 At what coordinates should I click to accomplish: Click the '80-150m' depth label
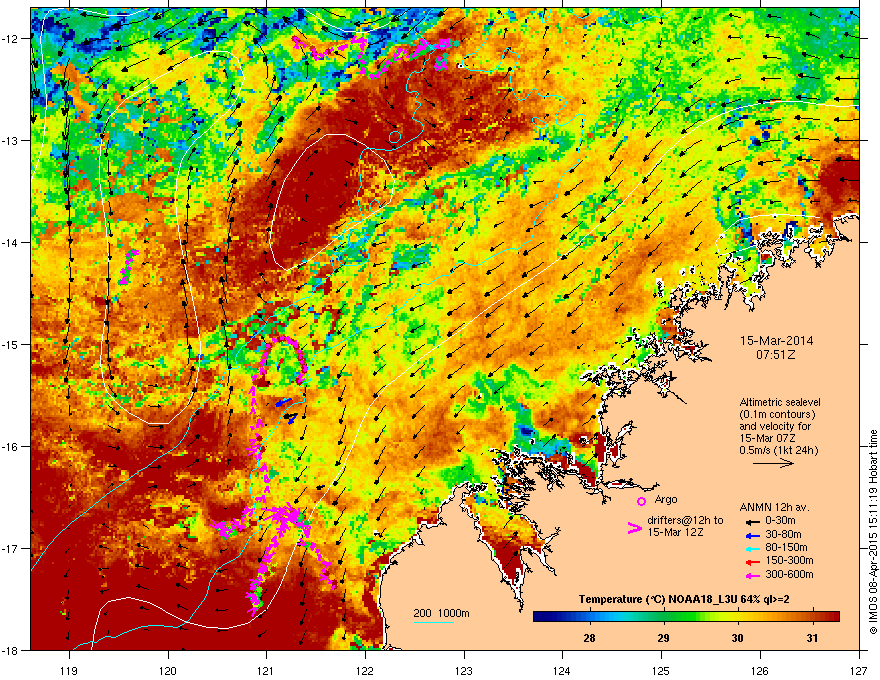point(786,548)
